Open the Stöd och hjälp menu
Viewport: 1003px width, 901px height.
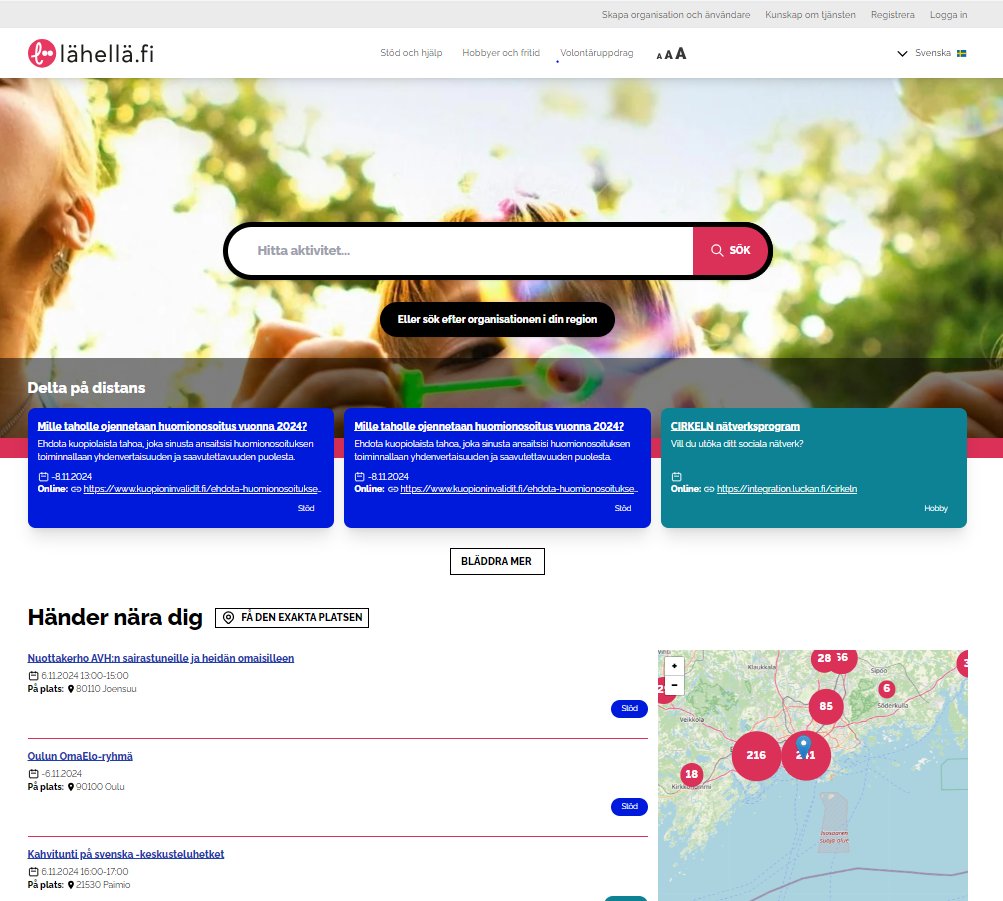click(x=411, y=53)
